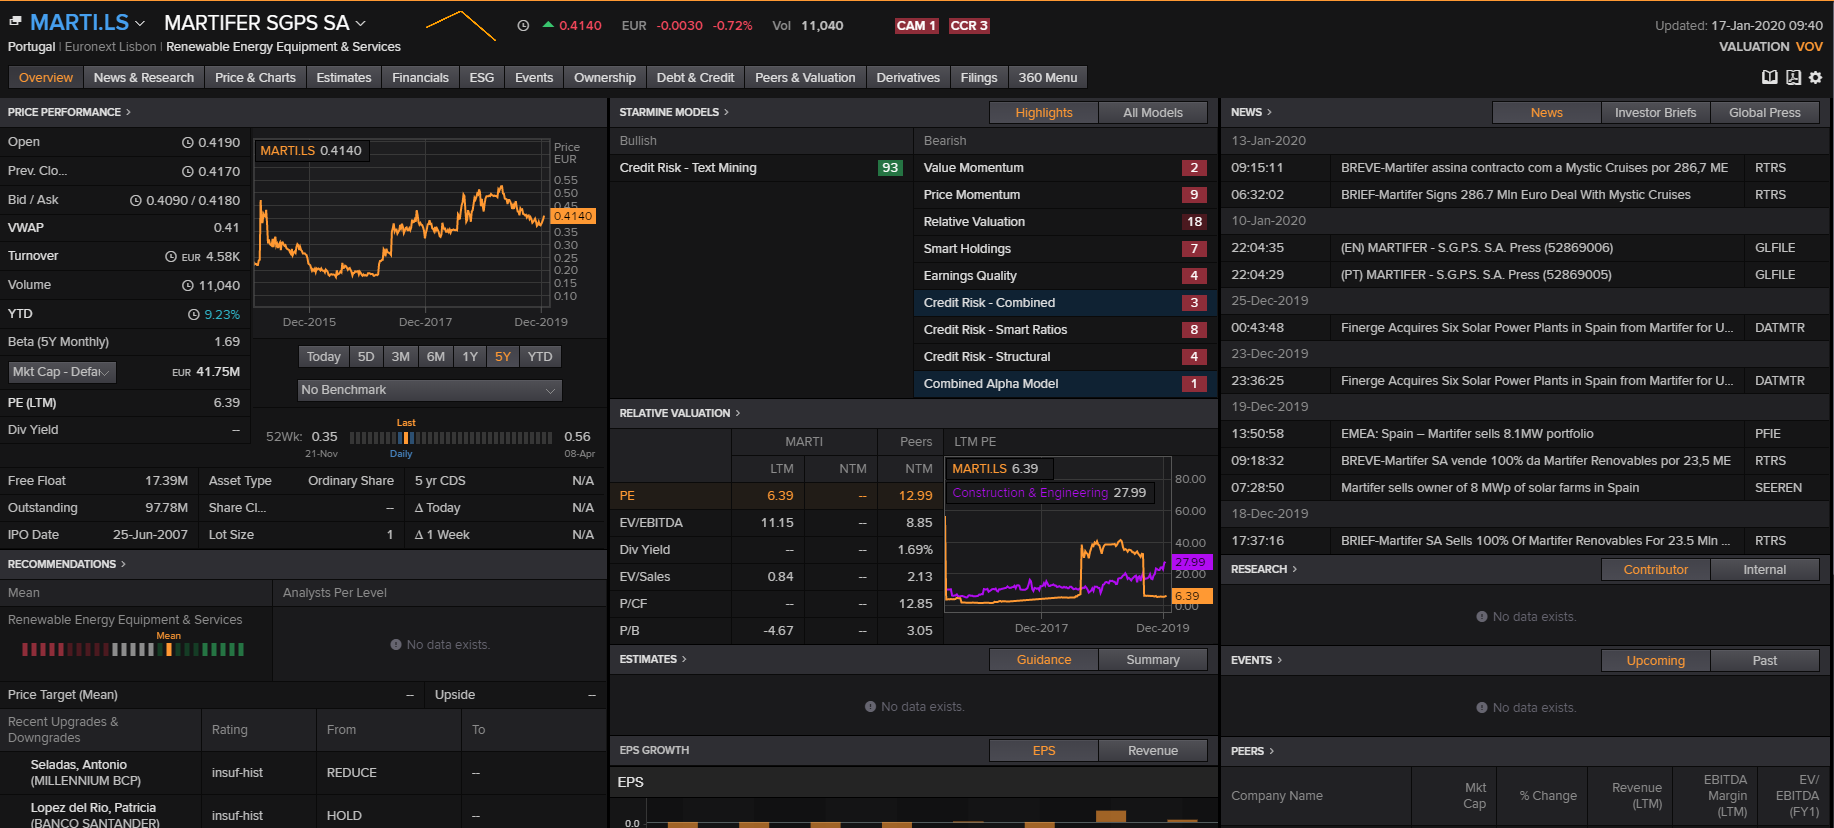
Task: Expand the MARTIFER SGPS SA name dropdown
Action: (x=361, y=23)
